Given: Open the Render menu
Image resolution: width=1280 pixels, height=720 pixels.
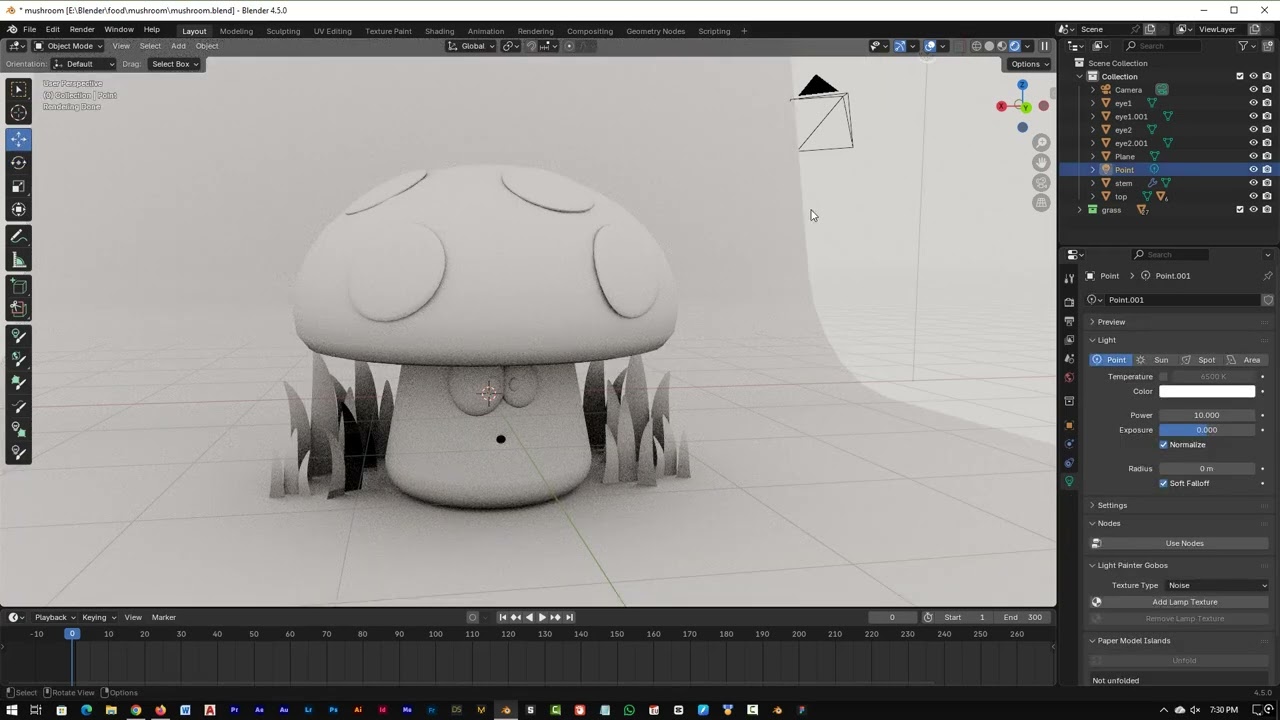Looking at the screenshot, I should [x=82, y=30].
